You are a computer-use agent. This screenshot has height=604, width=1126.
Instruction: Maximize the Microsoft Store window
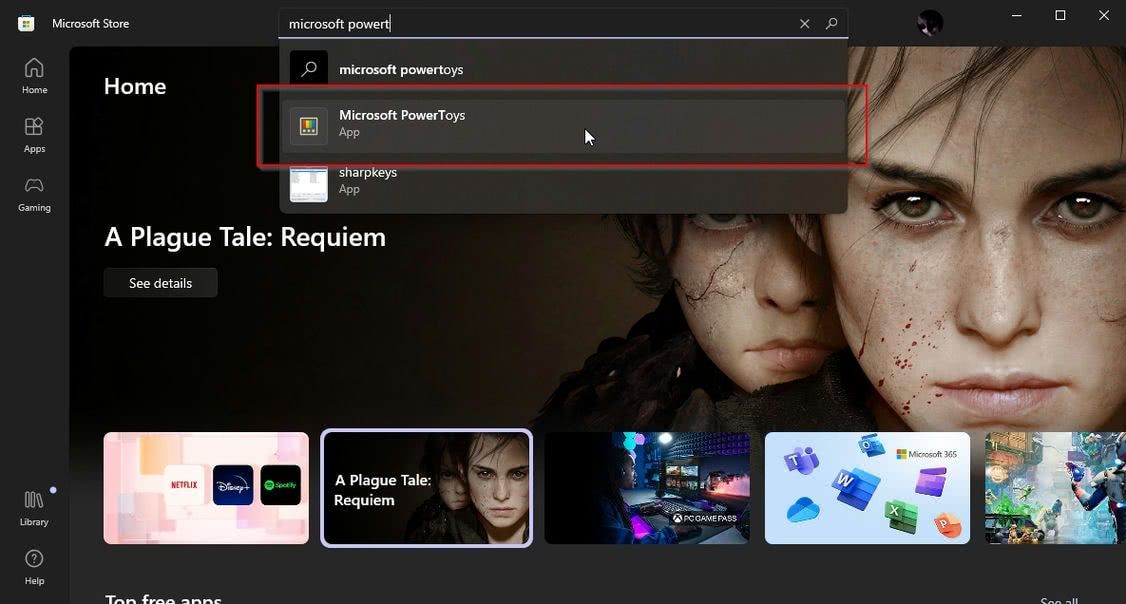pyautogui.click(x=1060, y=15)
